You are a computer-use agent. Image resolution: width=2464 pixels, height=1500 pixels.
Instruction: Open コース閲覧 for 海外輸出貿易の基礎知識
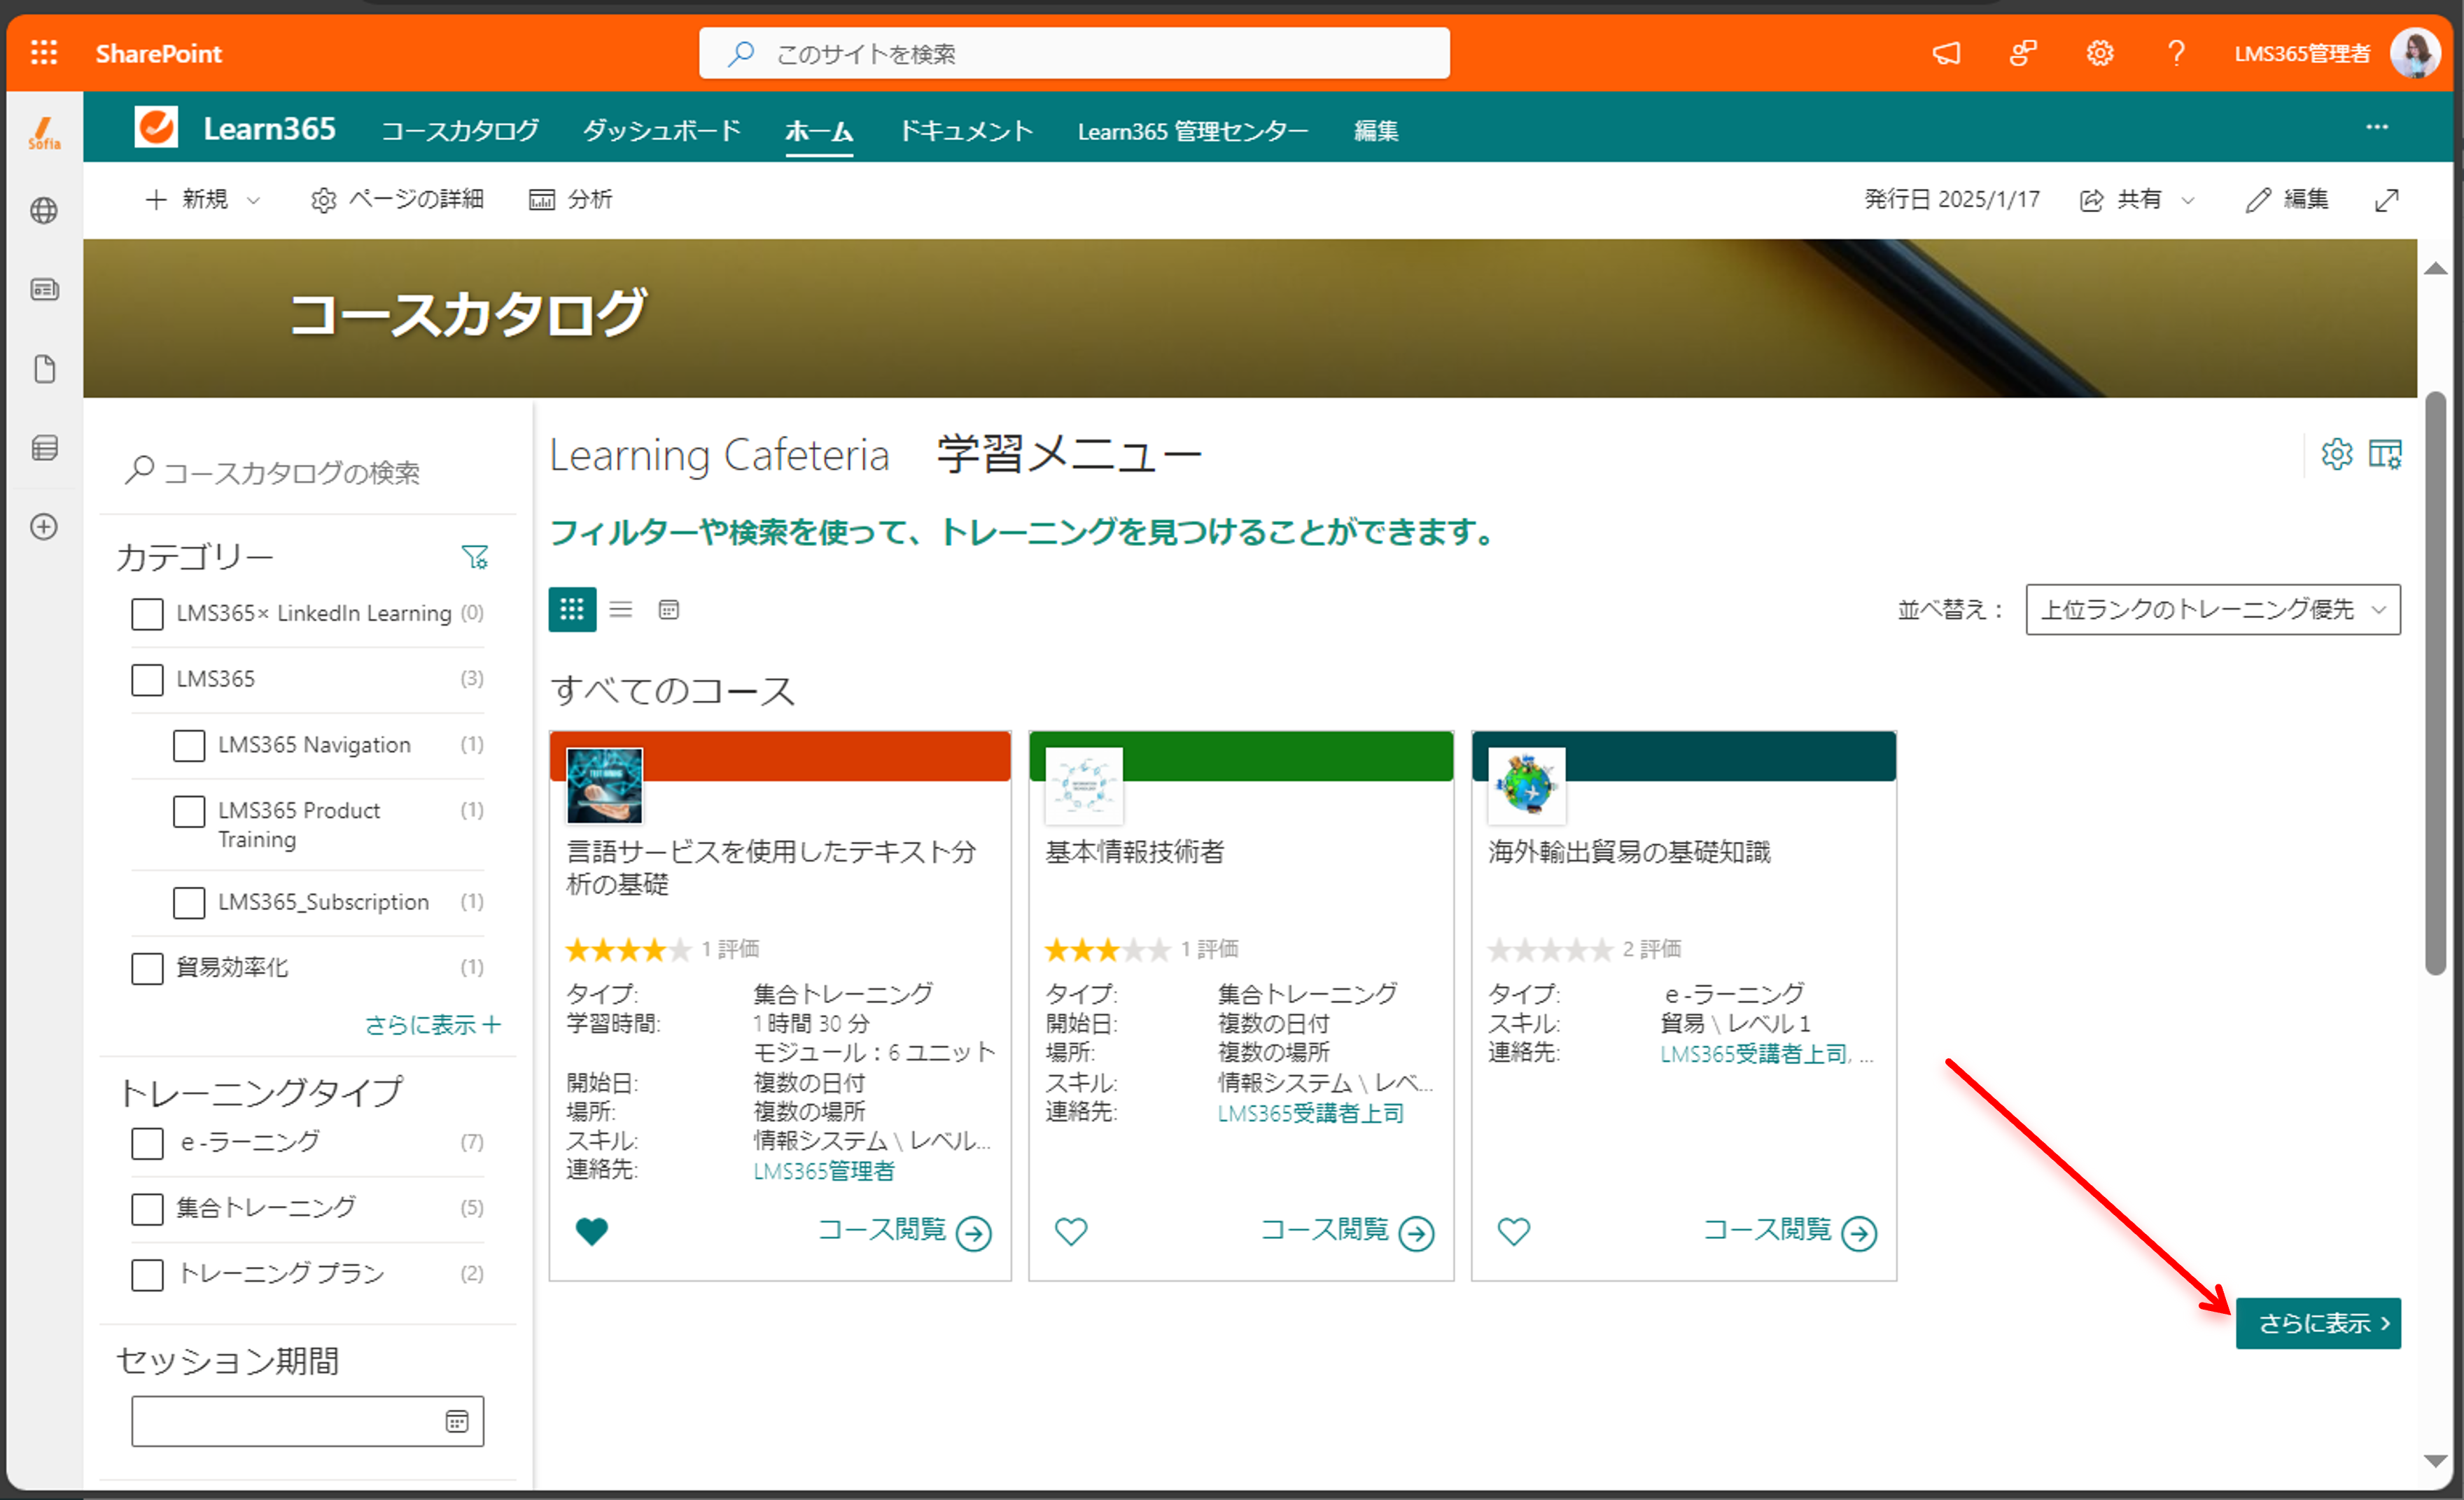[1790, 1231]
